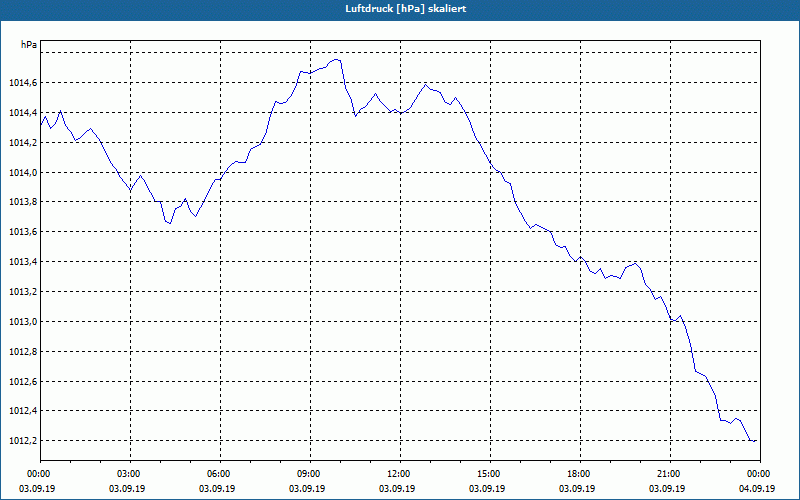Screen dimensions: 800x500
Task: Click the chart title "Luftdruck [hPa] skaliert"
Action: click(x=406, y=9)
